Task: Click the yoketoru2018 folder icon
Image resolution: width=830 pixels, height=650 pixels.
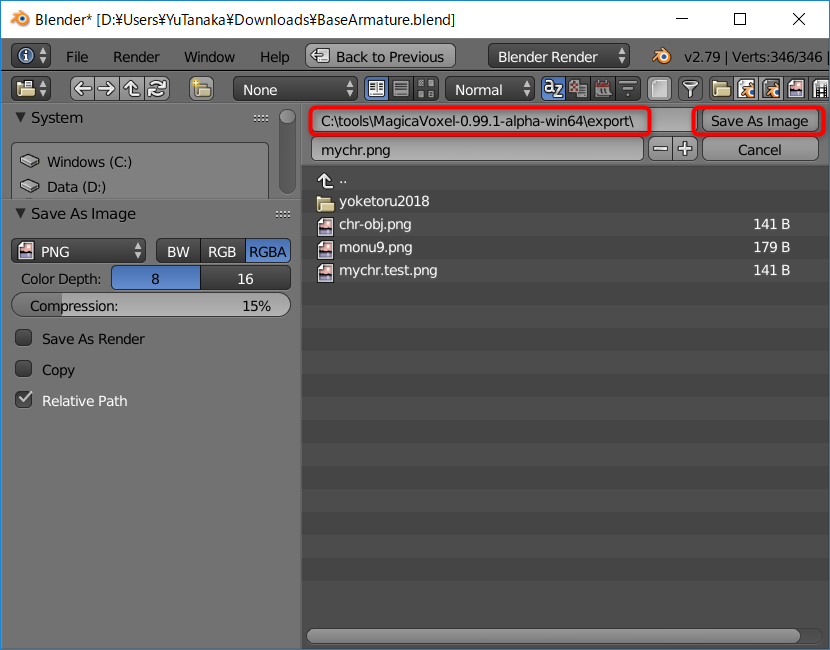Action: click(x=325, y=202)
